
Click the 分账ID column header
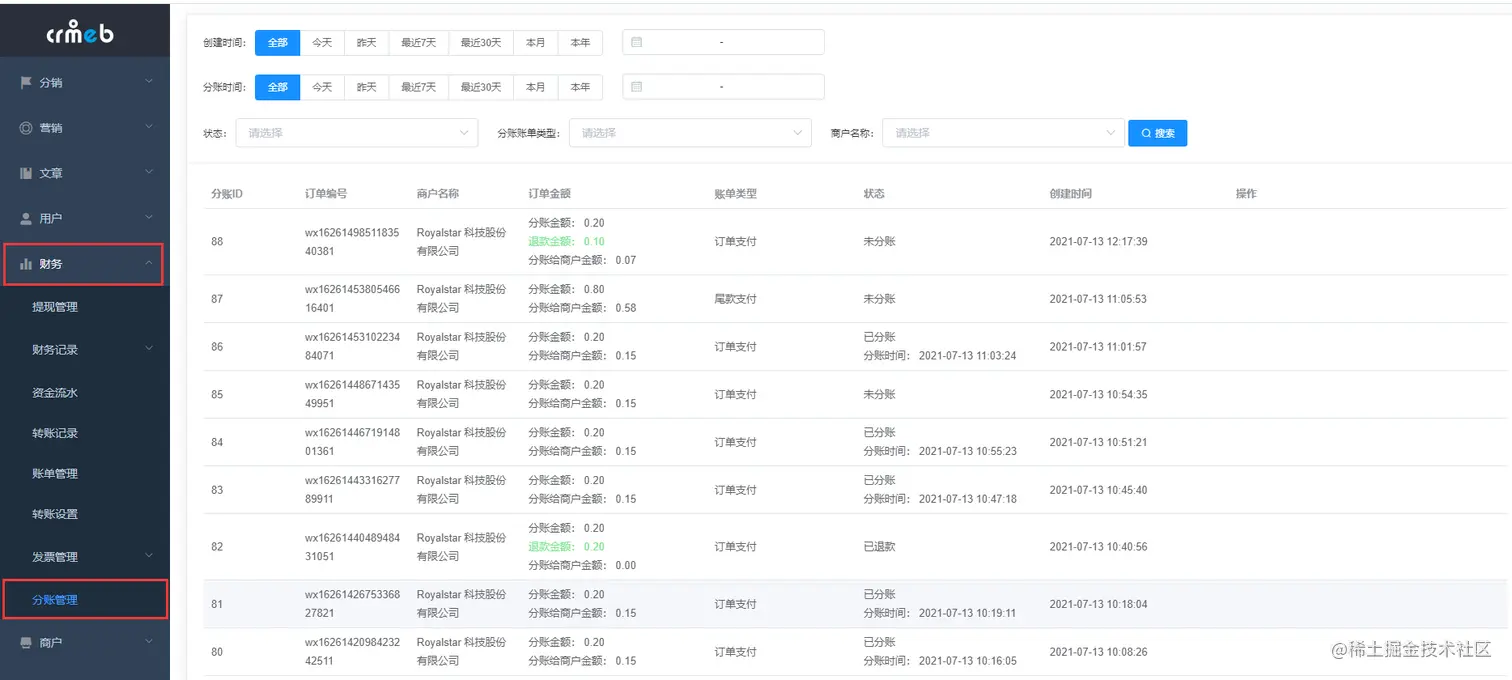click(227, 194)
